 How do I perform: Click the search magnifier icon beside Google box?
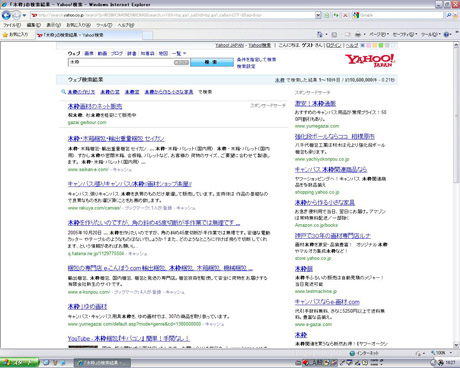(x=449, y=15)
